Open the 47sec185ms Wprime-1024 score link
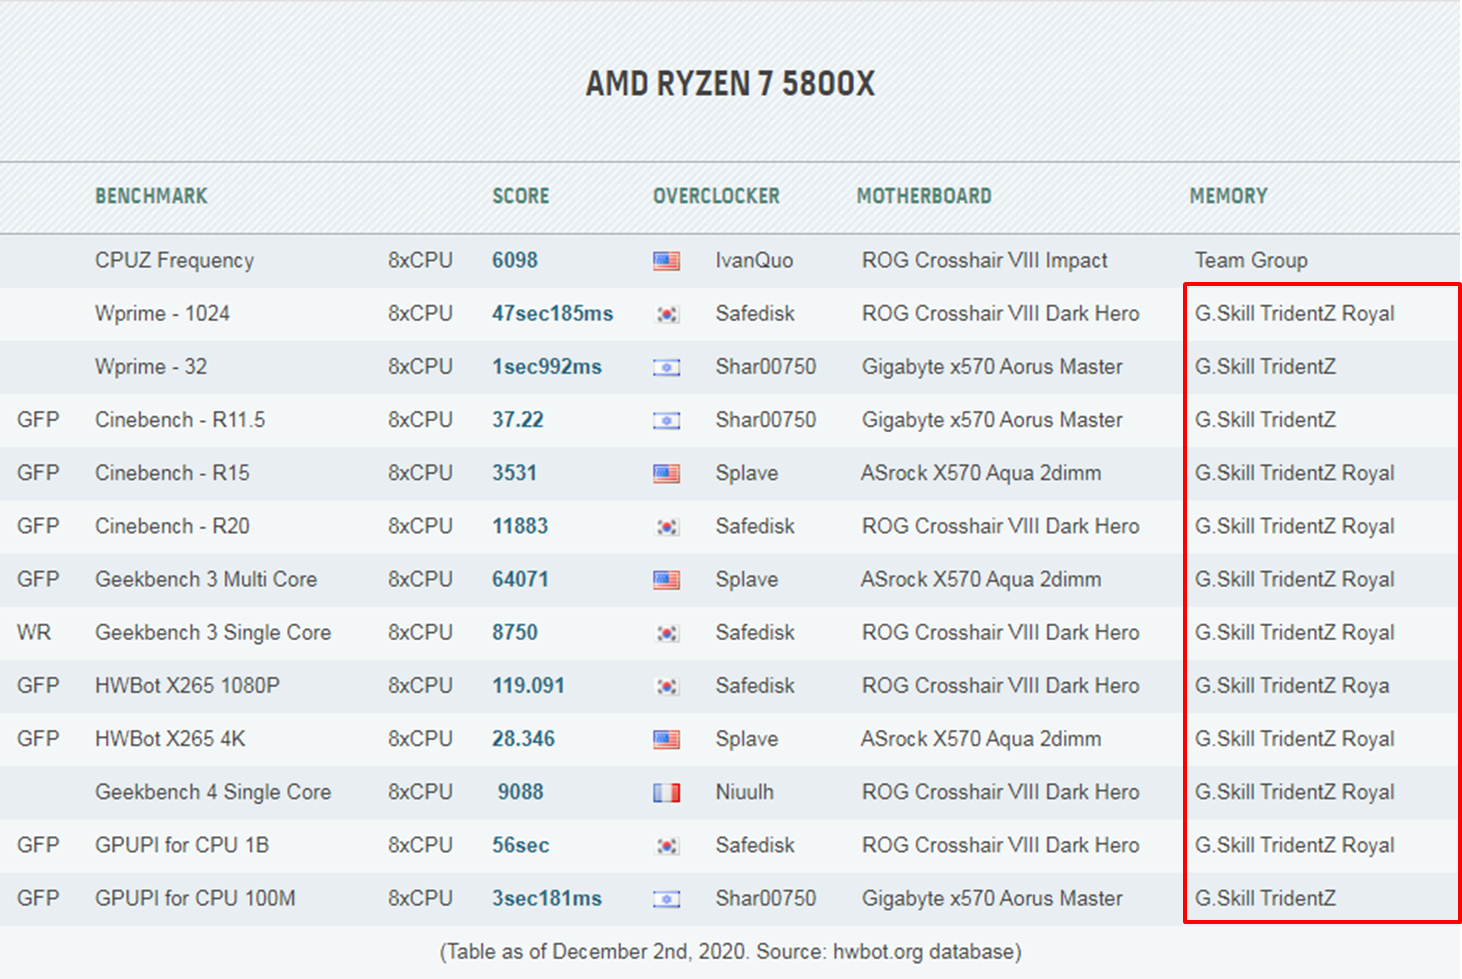 [x=552, y=313]
